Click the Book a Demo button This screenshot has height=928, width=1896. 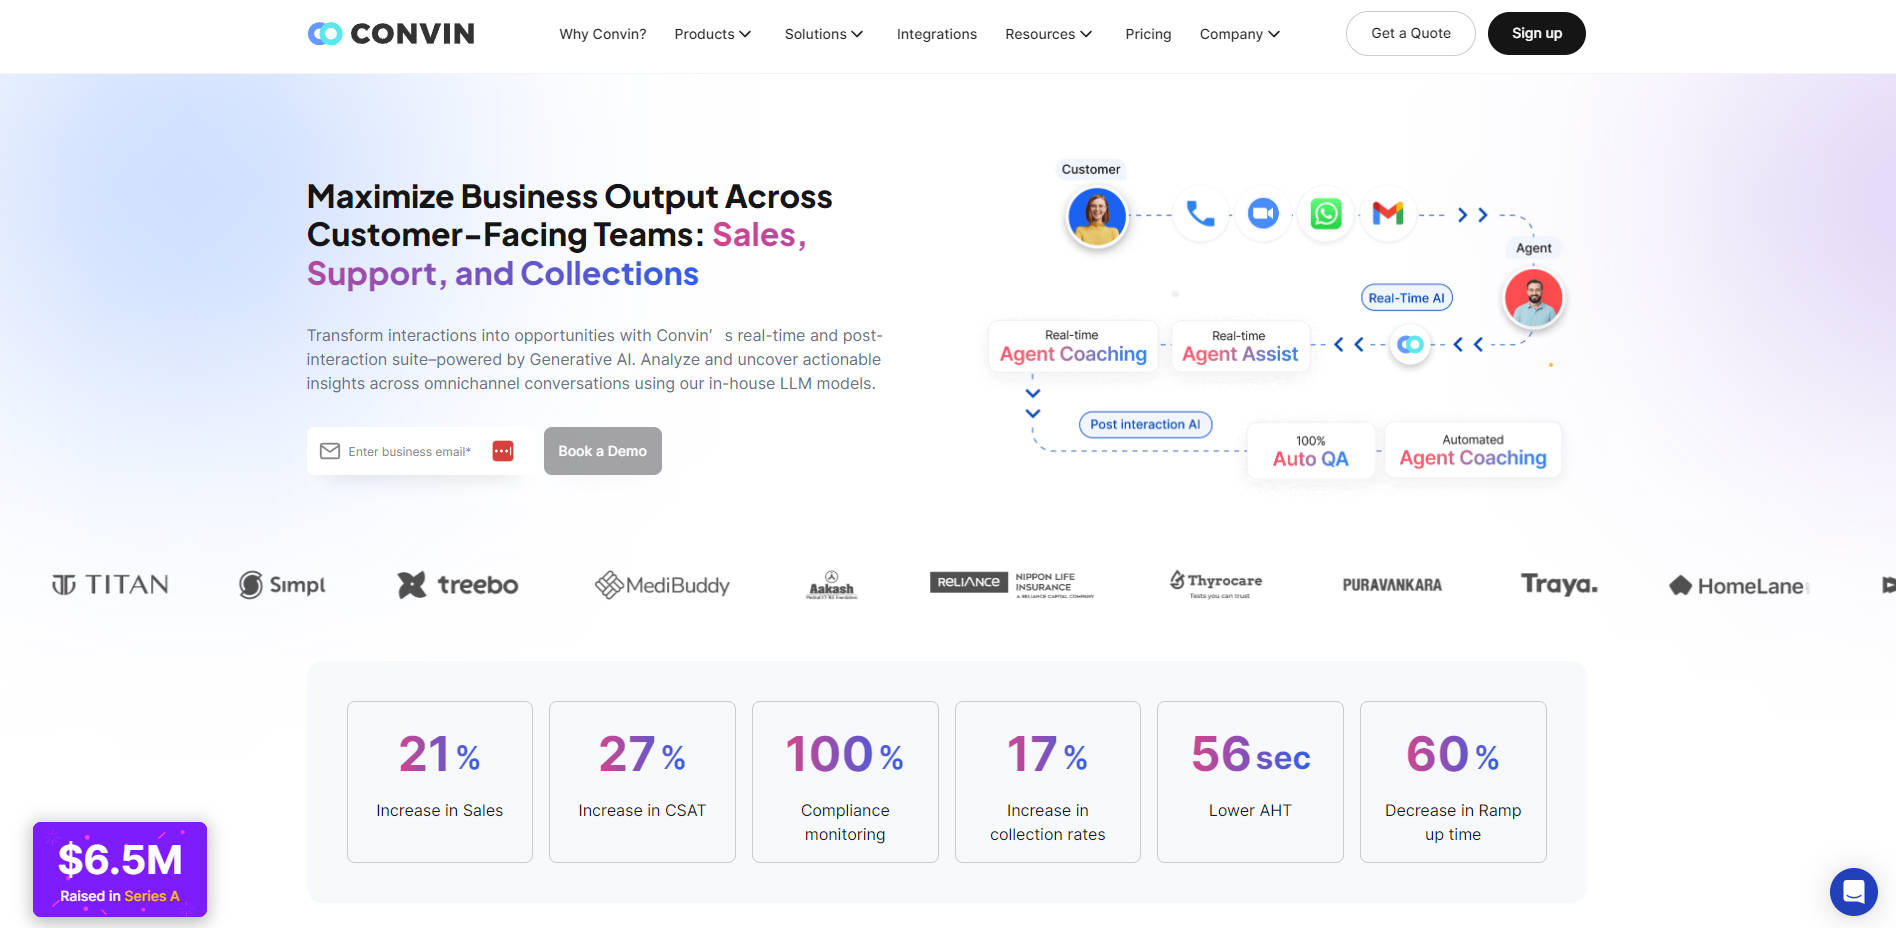pyautogui.click(x=602, y=451)
